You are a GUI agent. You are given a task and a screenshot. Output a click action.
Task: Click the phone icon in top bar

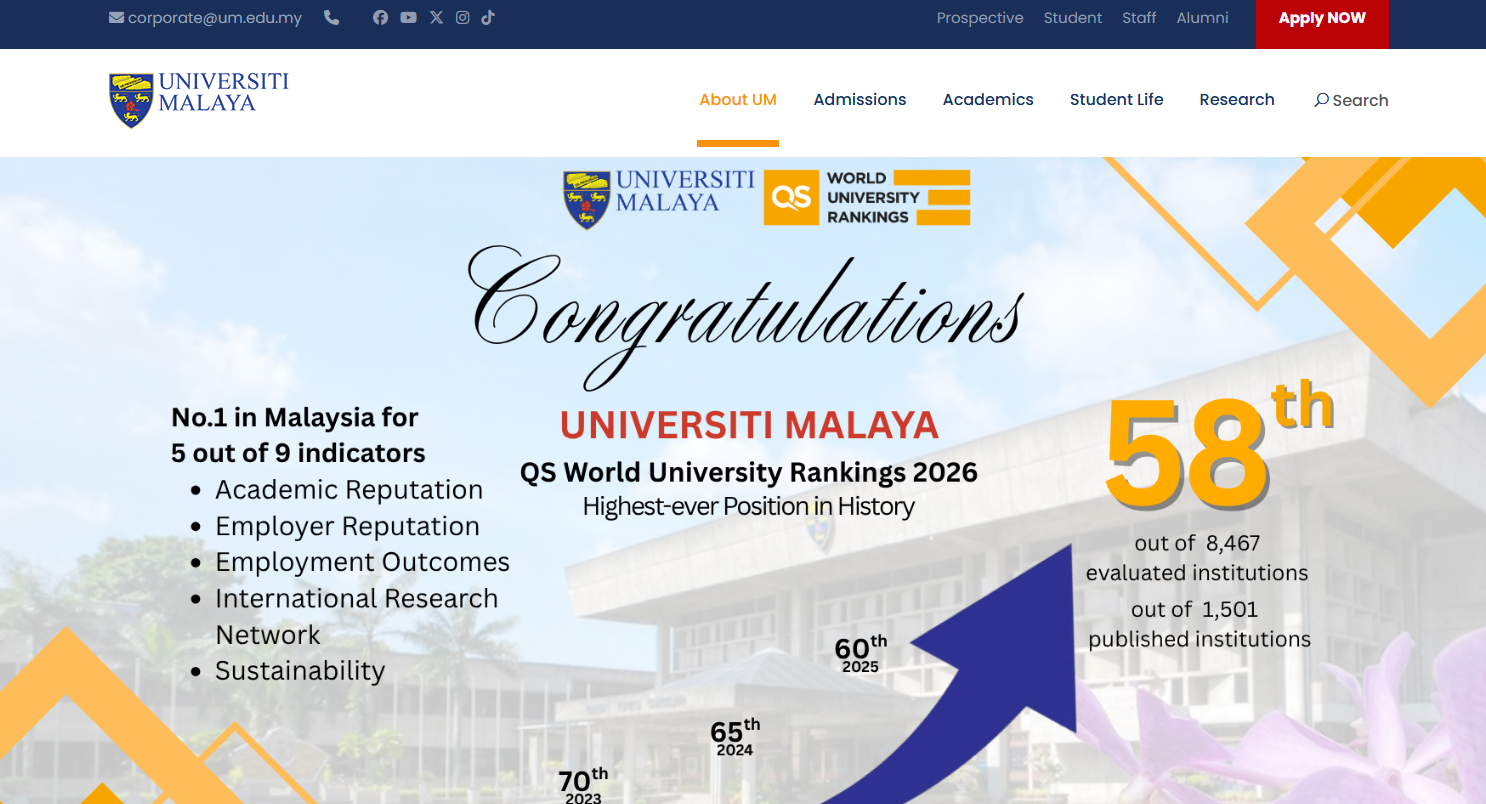click(332, 18)
